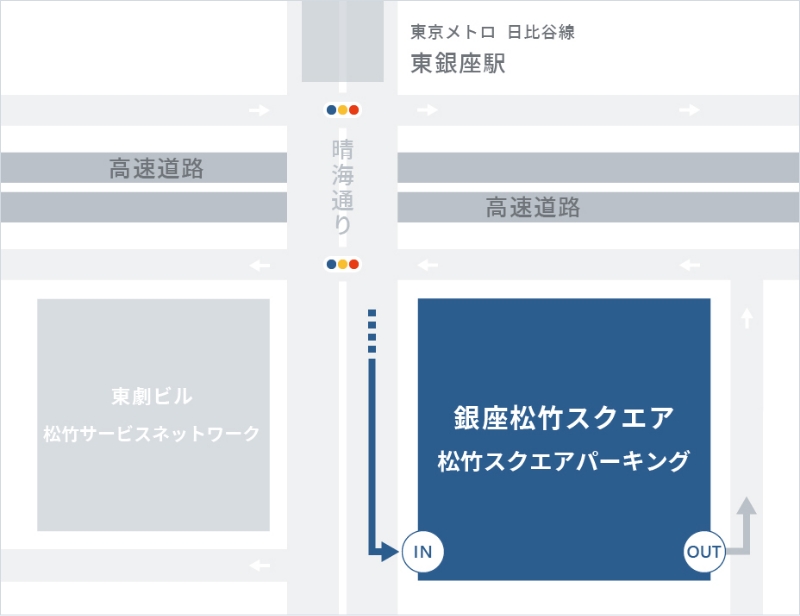Select the traffic light below the expressway
Image resolution: width=800 pixels, height=616 pixels.
[342, 265]
